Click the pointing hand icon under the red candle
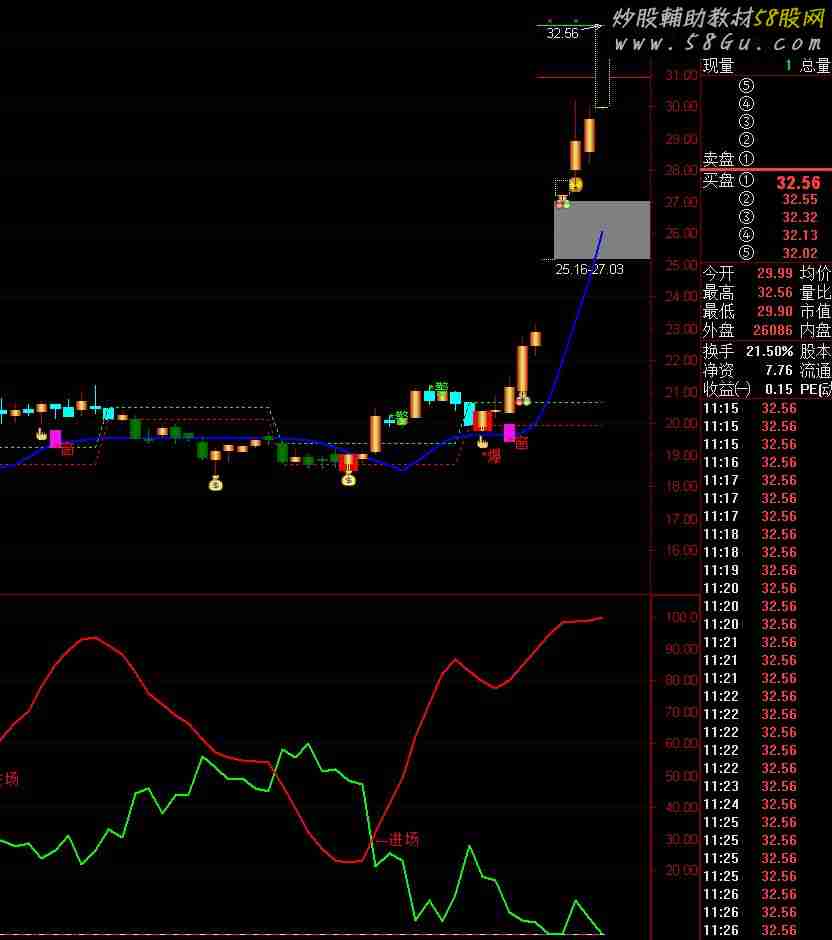Viewport: 832px width, 940px height. click(x=482, y=441)
